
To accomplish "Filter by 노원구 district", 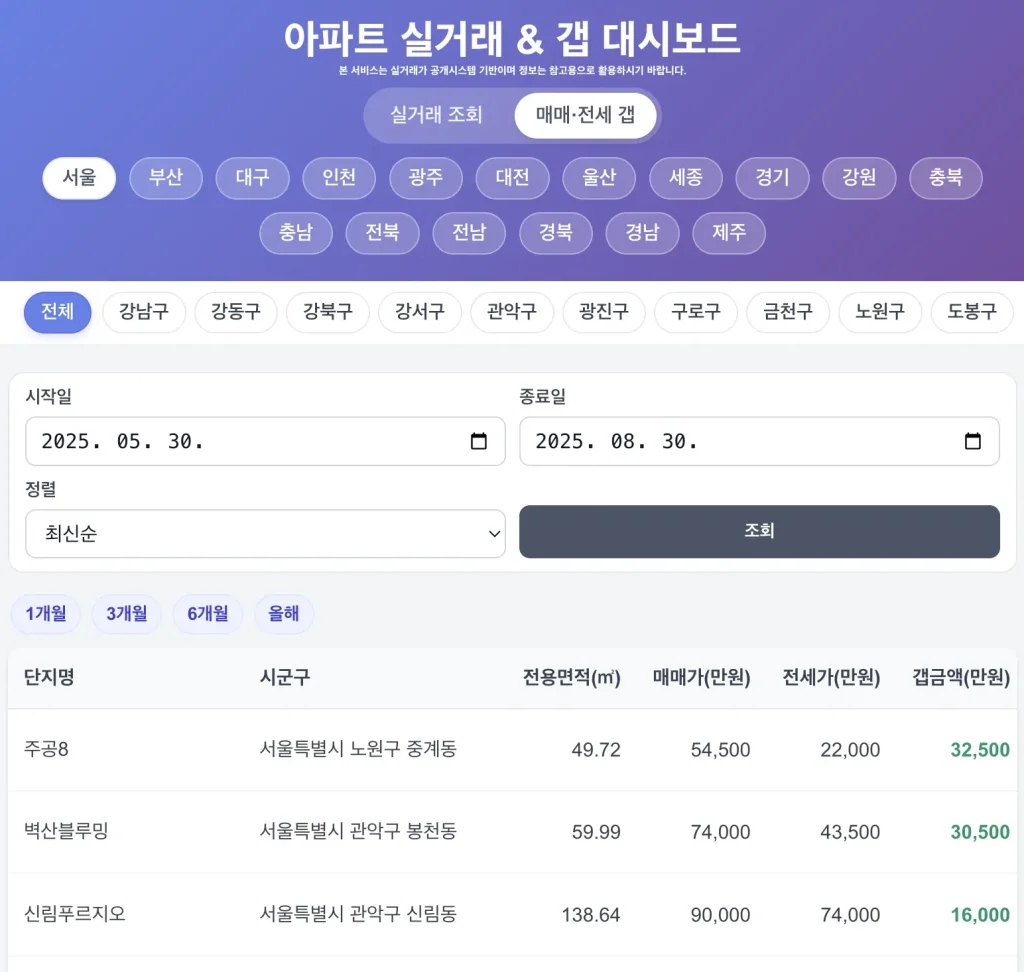I will [880, 312].
